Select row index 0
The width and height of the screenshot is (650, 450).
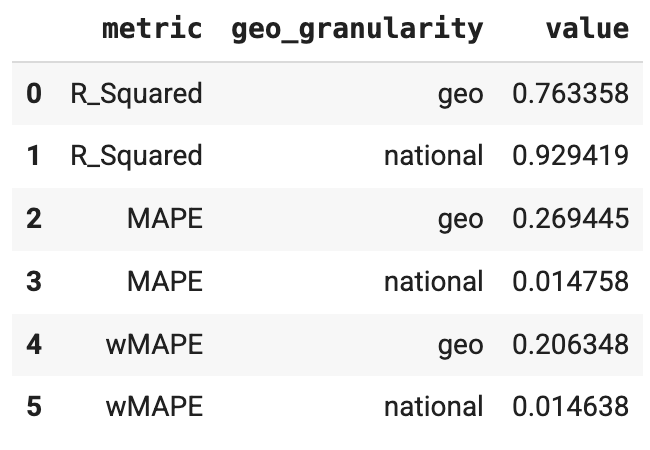pos(34,94)
